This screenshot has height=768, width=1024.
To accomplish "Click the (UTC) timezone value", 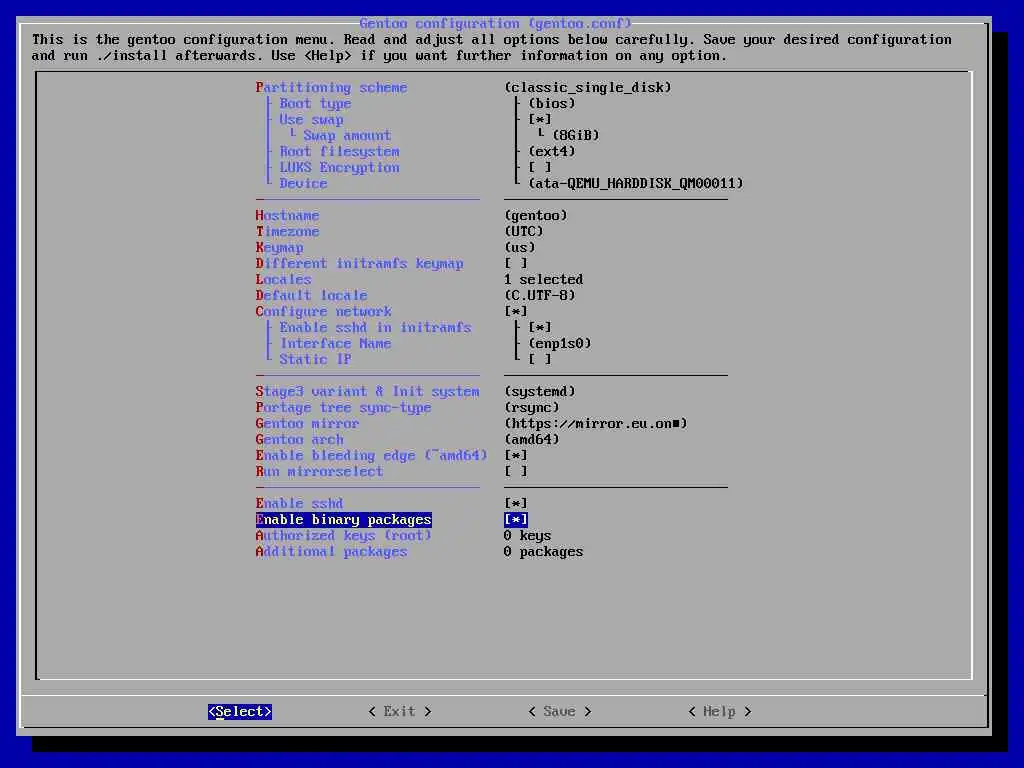I will 524,231.
